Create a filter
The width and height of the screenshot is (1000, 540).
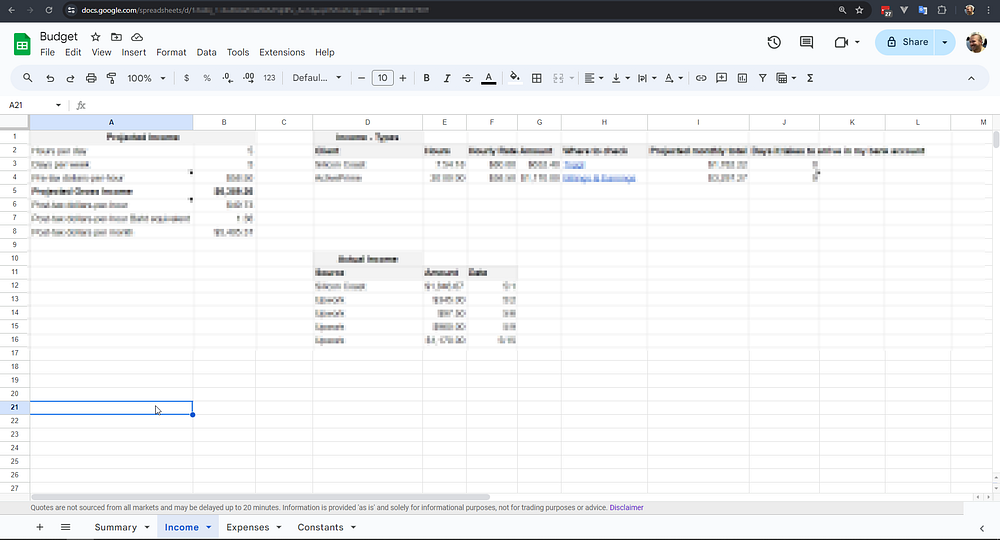click(763, 78)
